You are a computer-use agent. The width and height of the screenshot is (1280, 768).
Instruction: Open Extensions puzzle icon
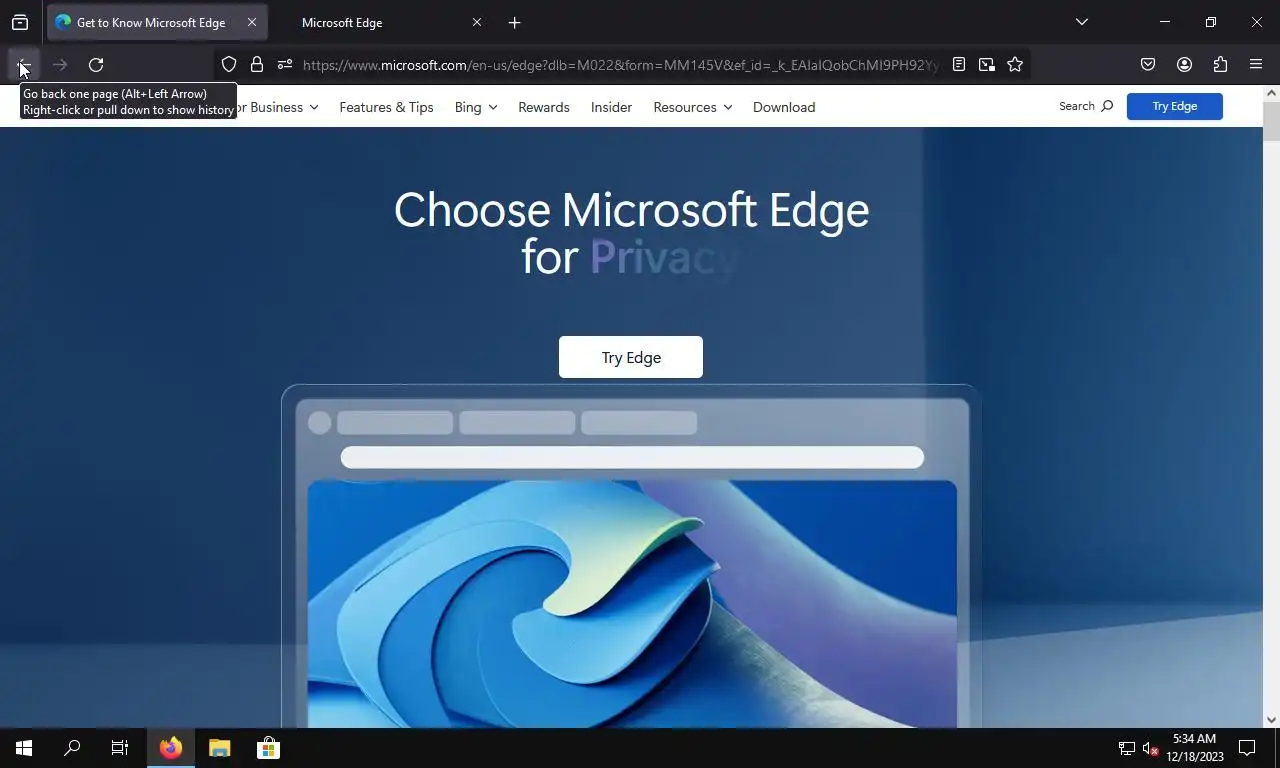1220,65
